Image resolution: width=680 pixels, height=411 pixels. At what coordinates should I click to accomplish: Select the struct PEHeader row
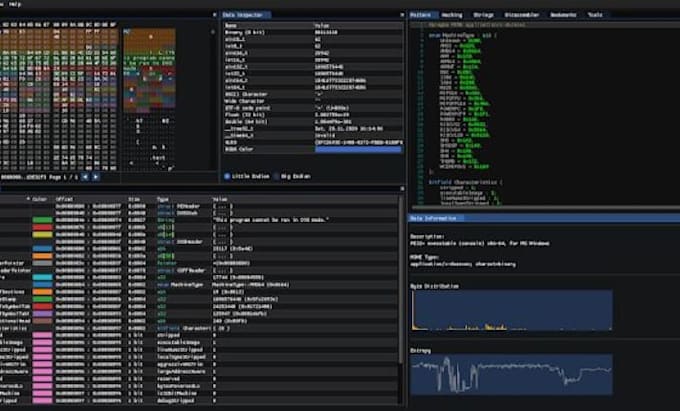[199, 206]
